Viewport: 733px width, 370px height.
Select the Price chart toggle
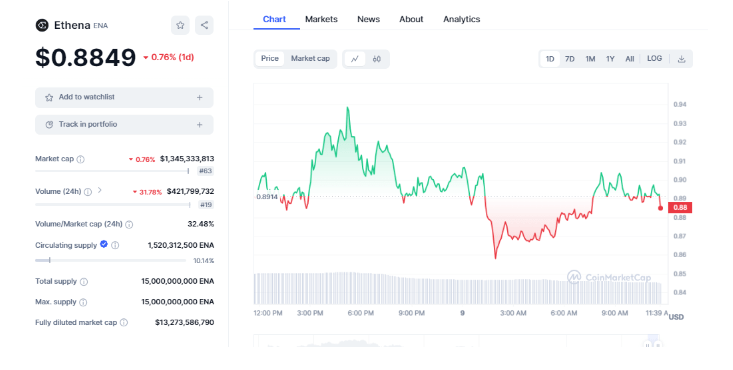(x=270, y=58)
